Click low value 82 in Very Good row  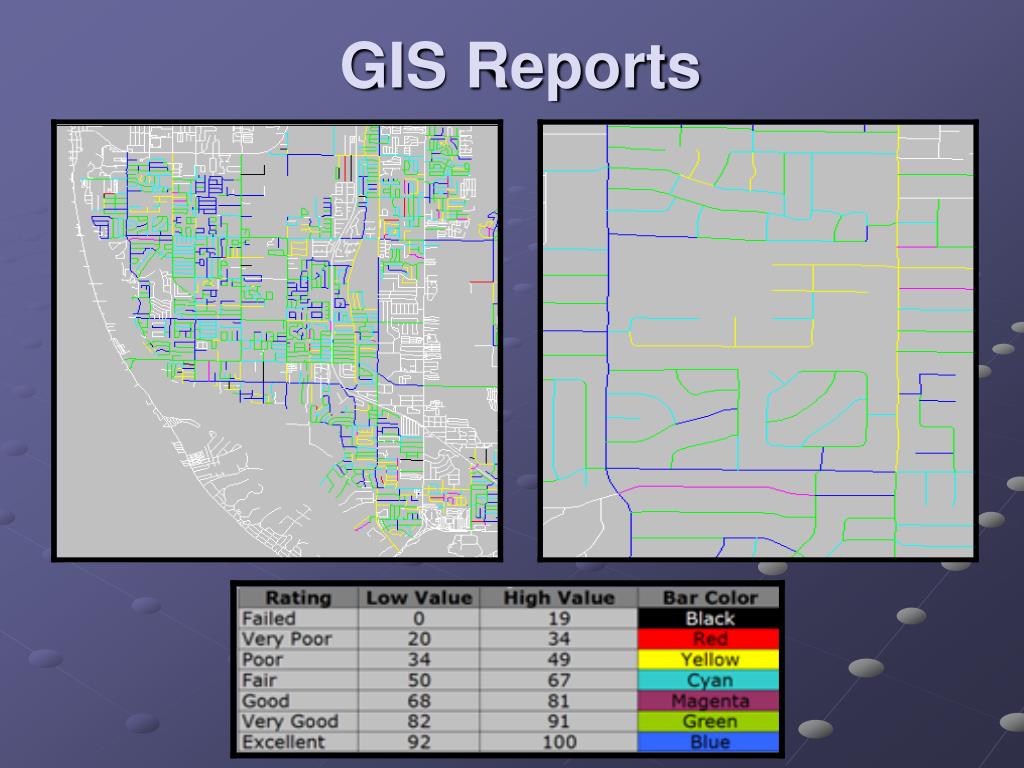pyautogui.click(x=419, y=722)
